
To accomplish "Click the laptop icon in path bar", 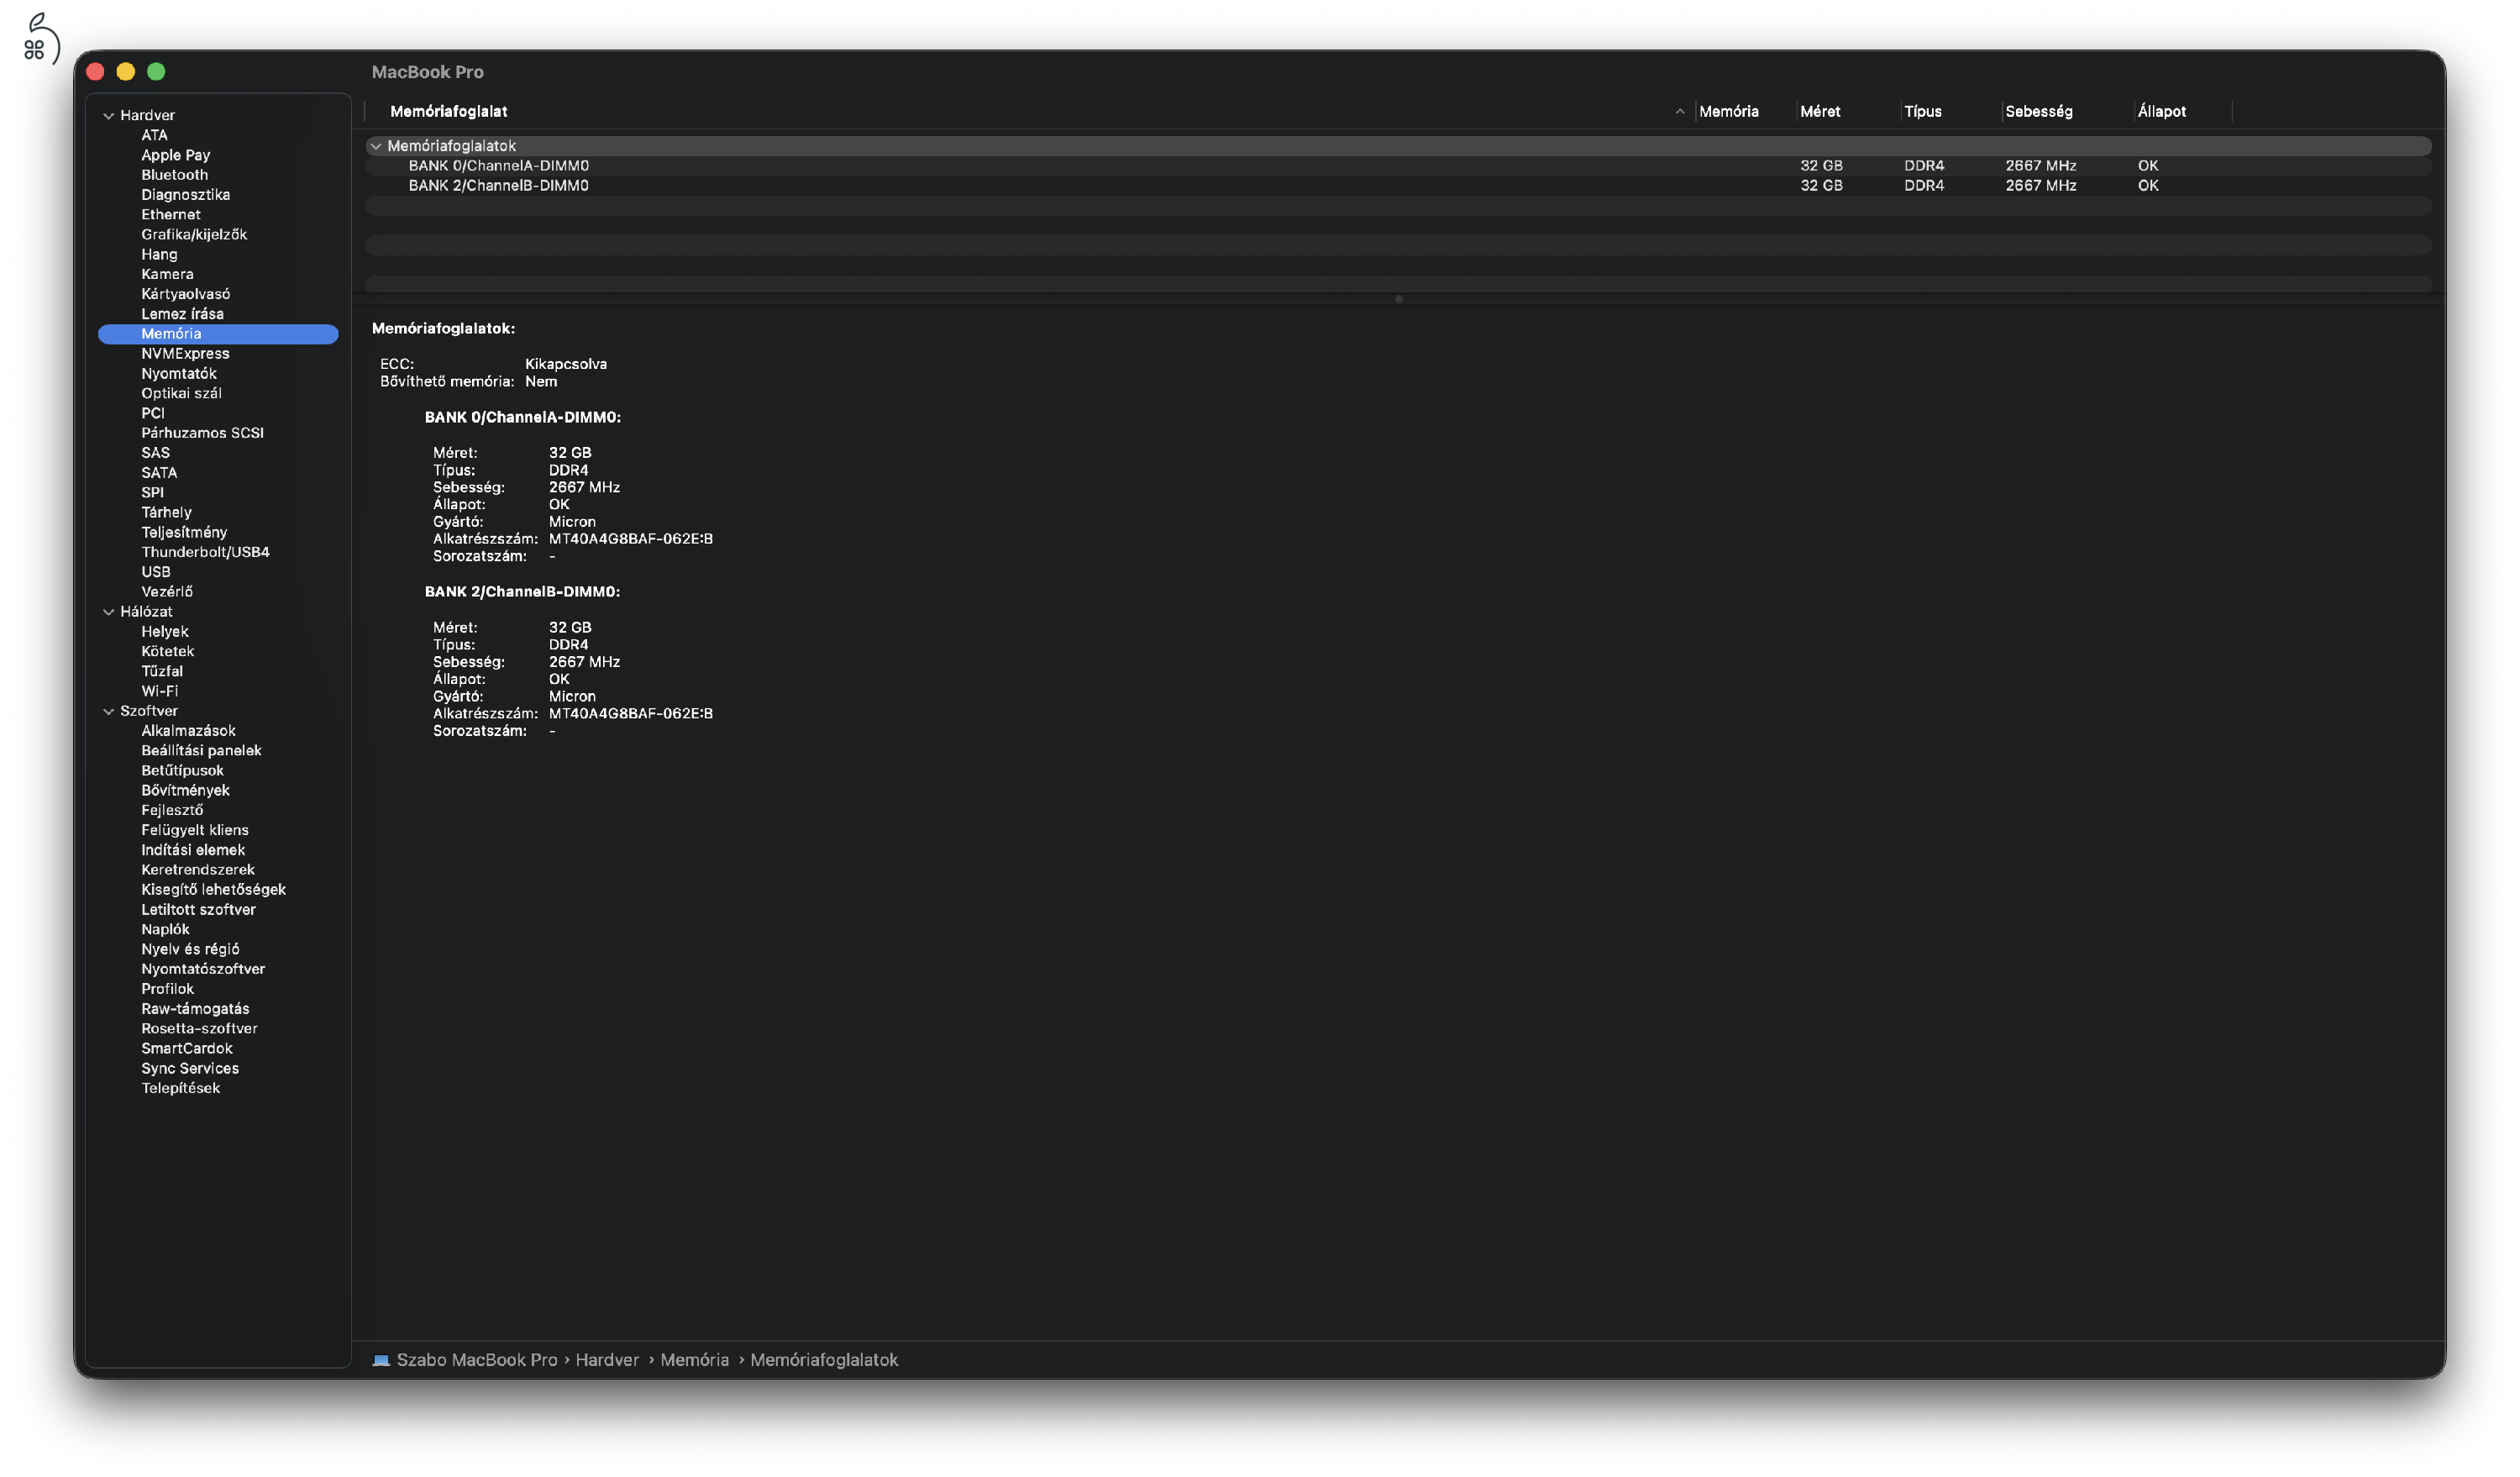I will tap(381, 1360).
